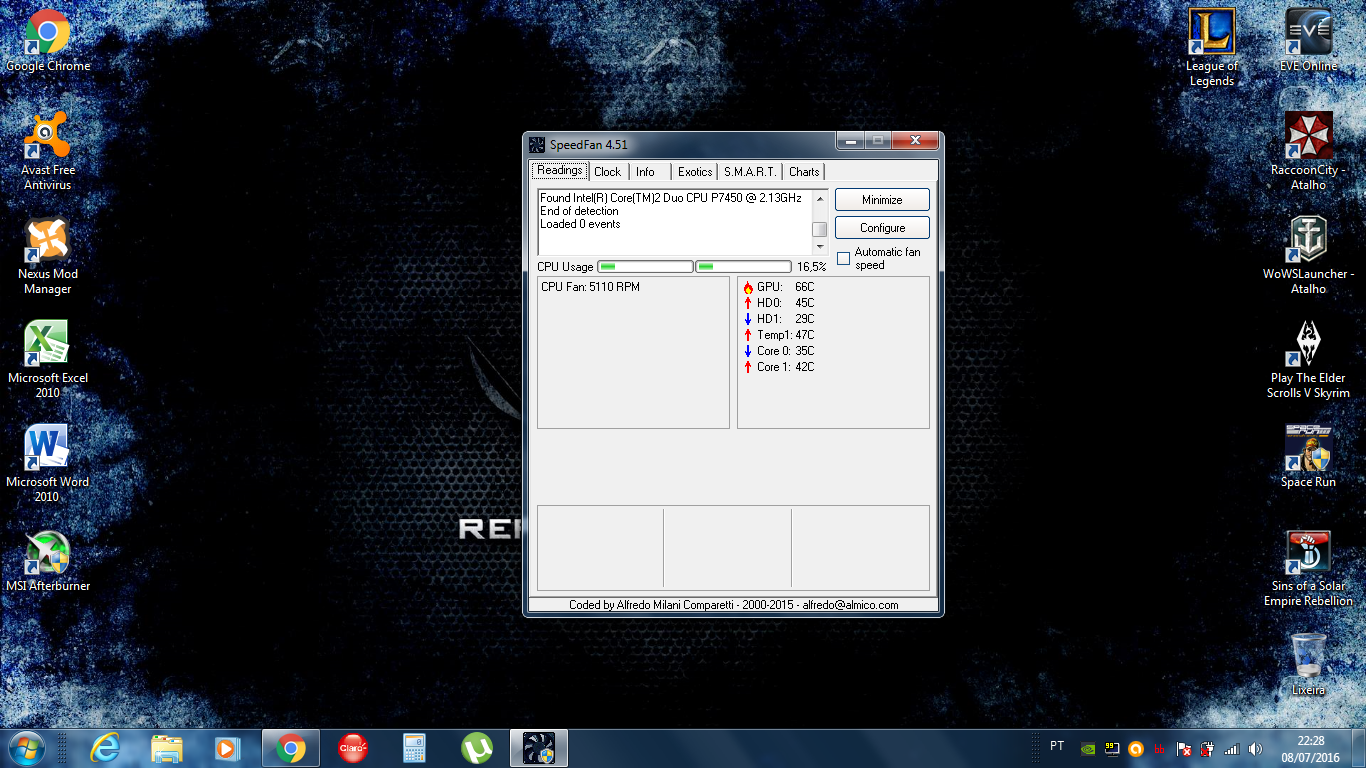Open Windows Media Player from taskbar
1366x768 pixels.
[x=229, y=748]
